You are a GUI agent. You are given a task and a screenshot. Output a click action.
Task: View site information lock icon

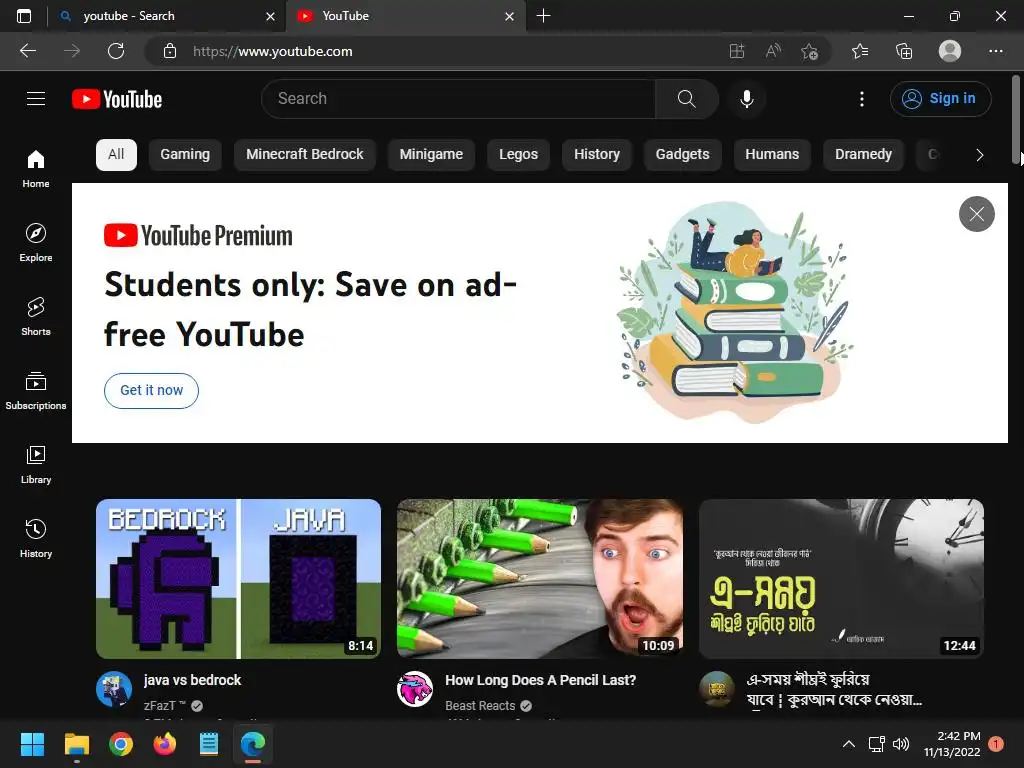click(x=170, y=51)
